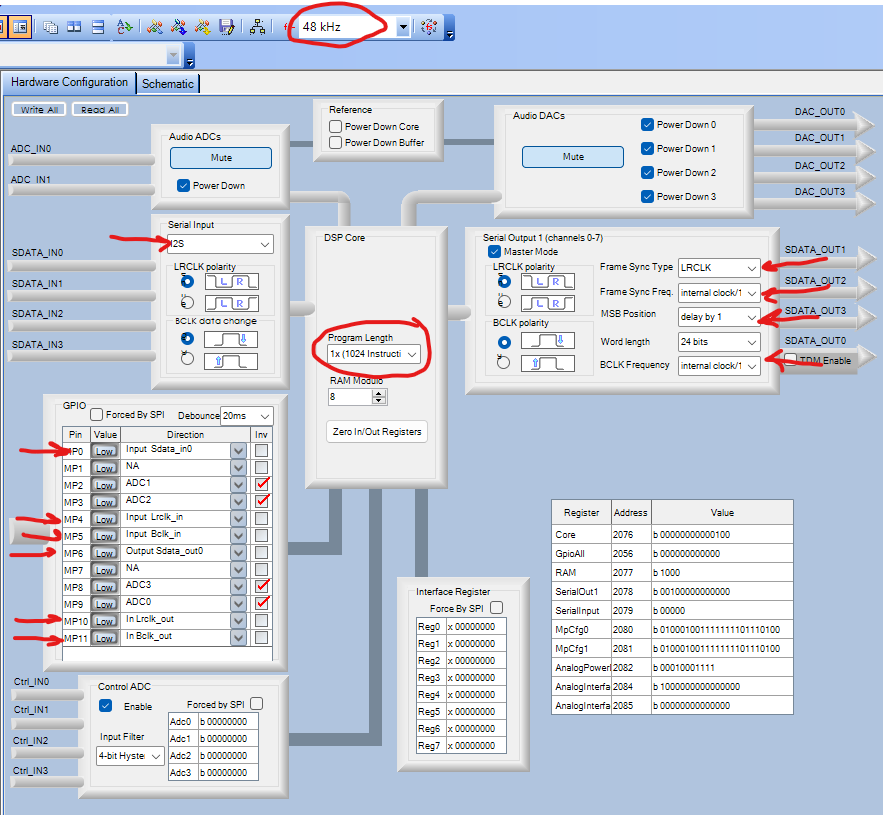Toggle Power Down Core checkbox in Reference
Image resolution: width=883 pixels, height=815 pixels.
pyautogui.click(x=336, y=126)
